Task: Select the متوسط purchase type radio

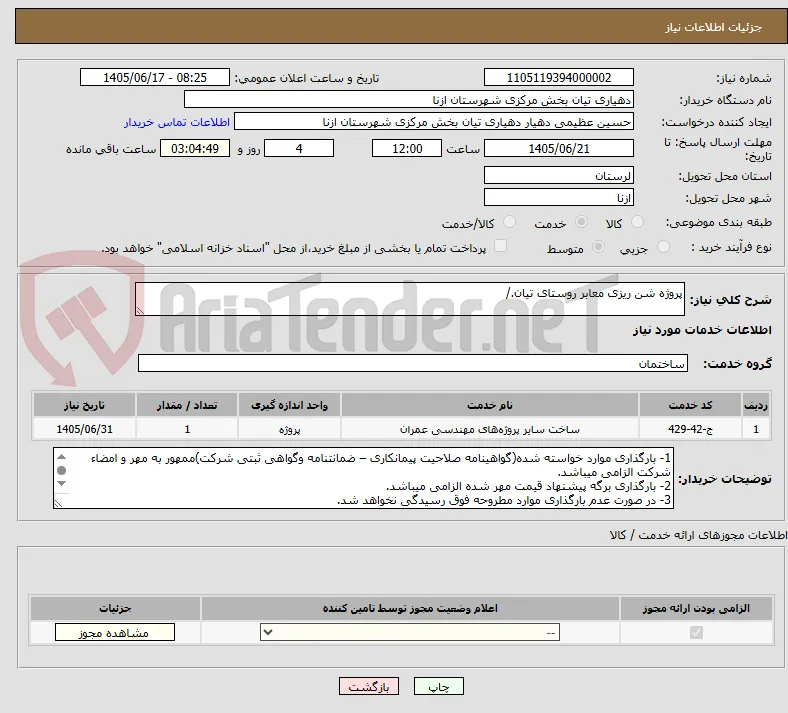Action: pos(598,247)
